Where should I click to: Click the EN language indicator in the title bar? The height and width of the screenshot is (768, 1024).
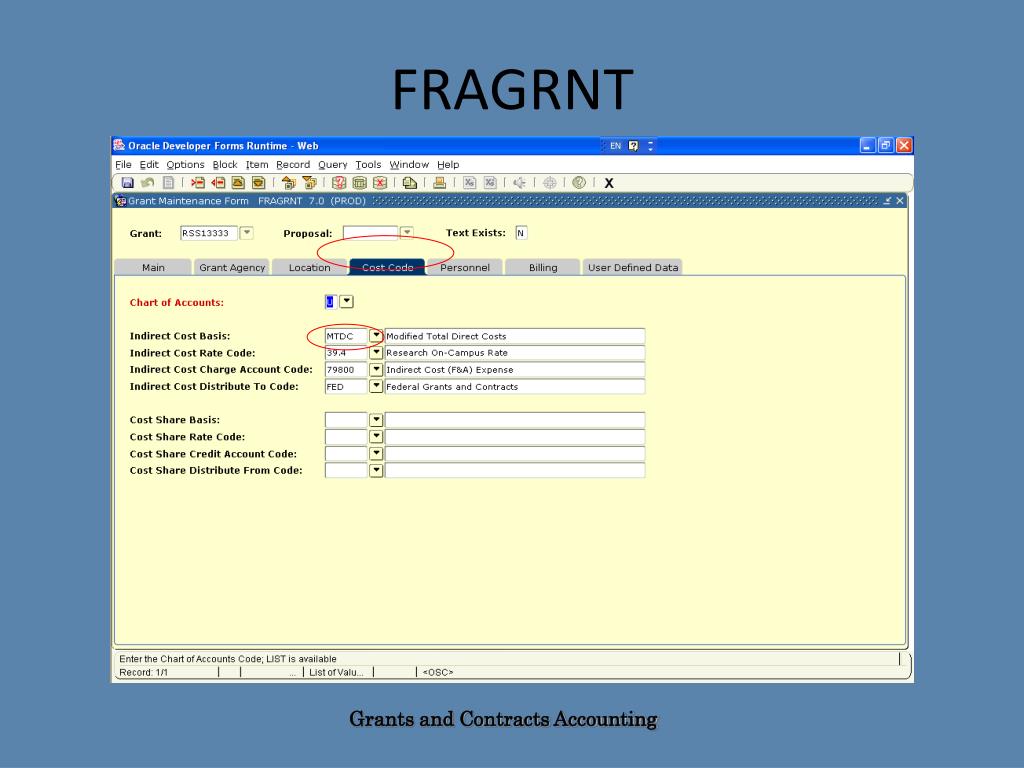[x=615, y=146]
